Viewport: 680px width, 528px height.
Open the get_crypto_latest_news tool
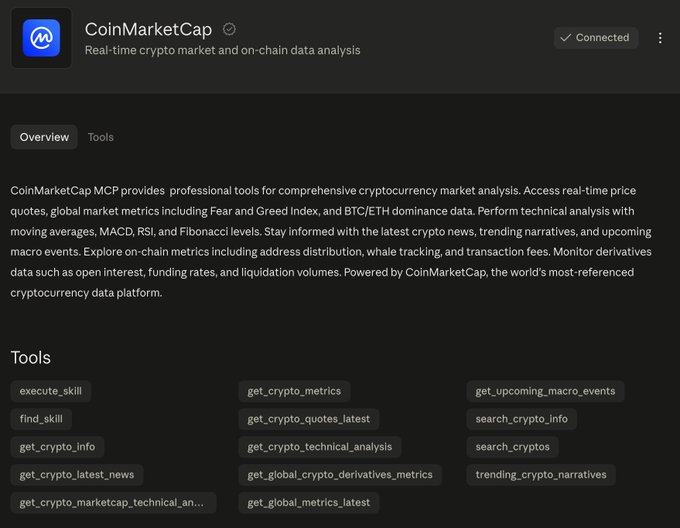[77, 475]
